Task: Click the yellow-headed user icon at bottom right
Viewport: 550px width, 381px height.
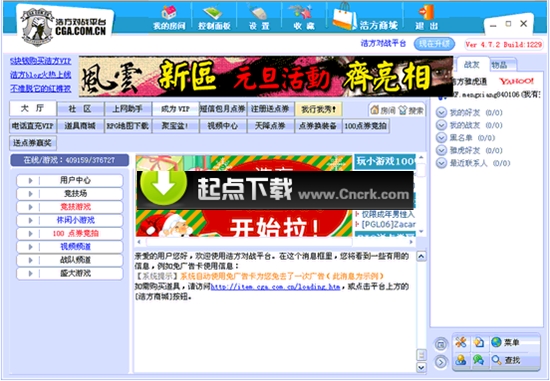Action: pos(461,360)
